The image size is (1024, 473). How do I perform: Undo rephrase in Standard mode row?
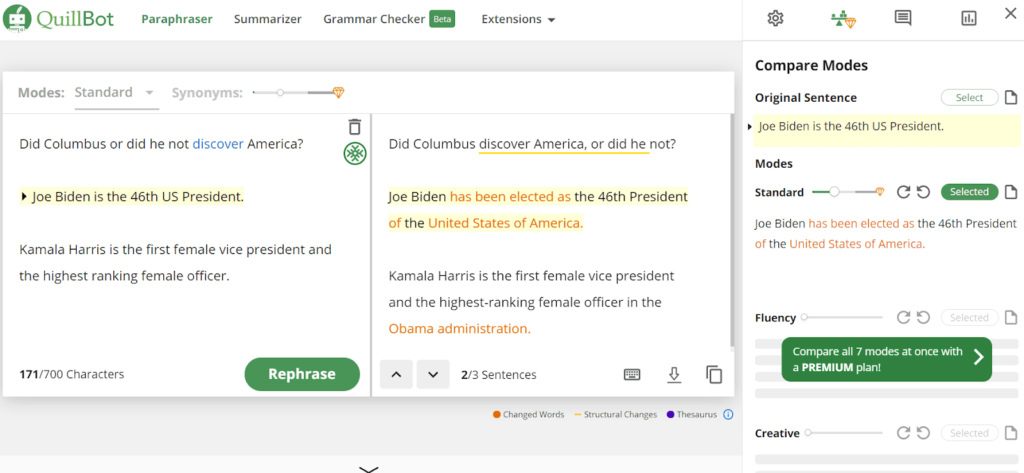pos(923,192)
